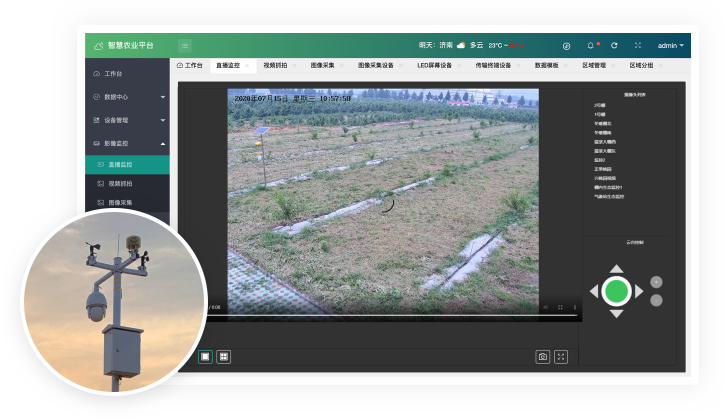
Task: Click the green PTZ center button
Action: click(x=617, y=291)
